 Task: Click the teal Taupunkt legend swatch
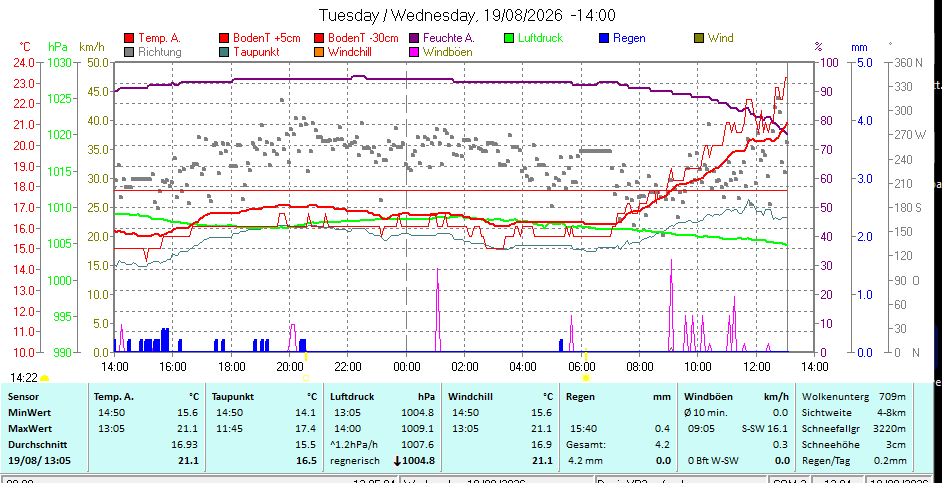point(223,52)
